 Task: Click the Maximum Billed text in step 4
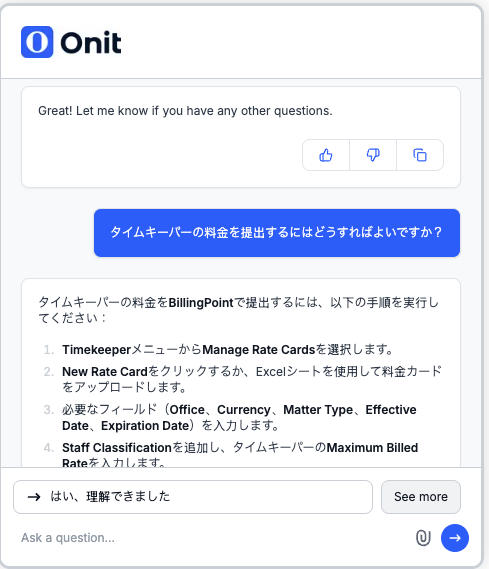[372, 448]
